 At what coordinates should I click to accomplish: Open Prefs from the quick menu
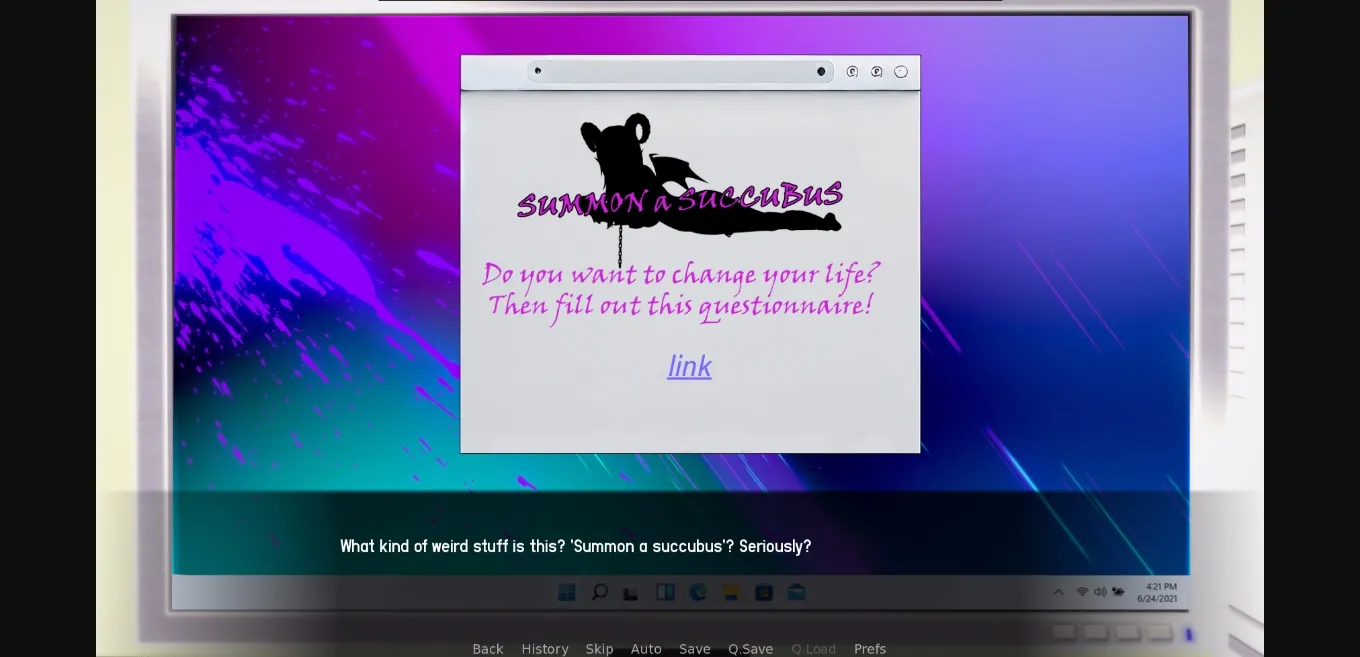pyautogui.click(x=870, y=649)
